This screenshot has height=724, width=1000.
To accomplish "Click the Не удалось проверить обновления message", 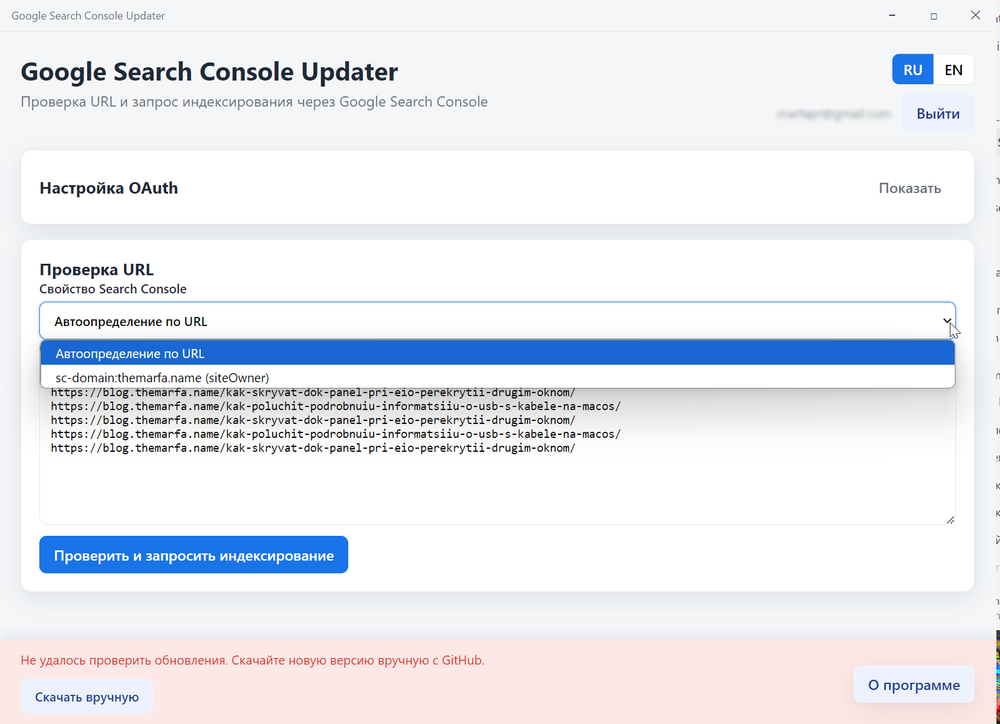I will 252,660.
